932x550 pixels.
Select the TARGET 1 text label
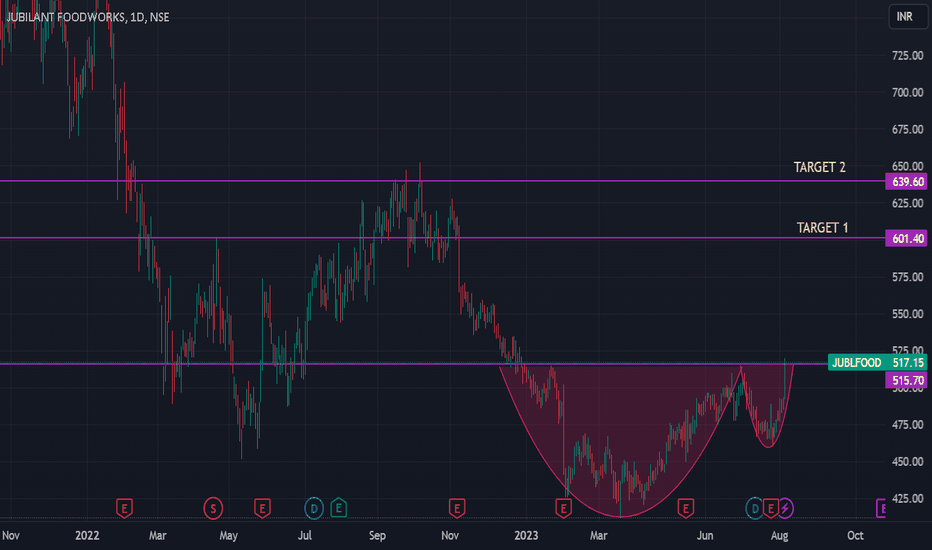[x=822, y=228]
